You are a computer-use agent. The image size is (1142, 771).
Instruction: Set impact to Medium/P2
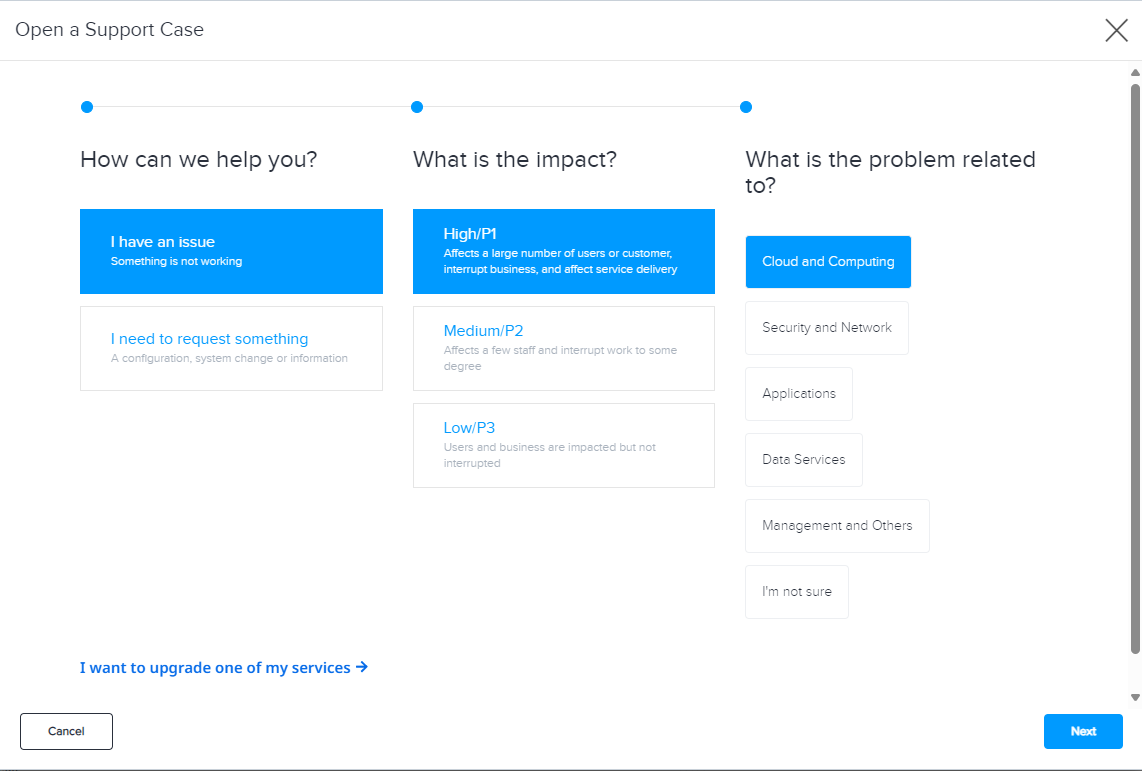(564, 348)
